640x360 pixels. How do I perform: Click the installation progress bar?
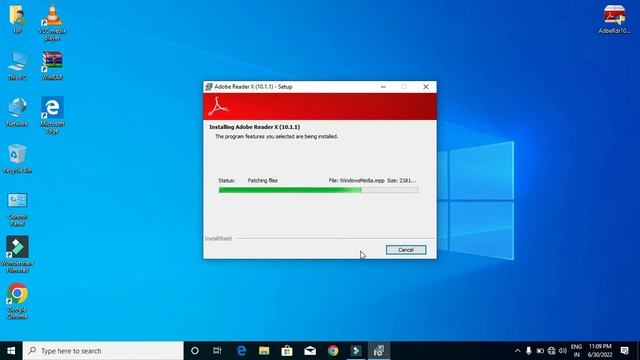(x=318, y=190)
